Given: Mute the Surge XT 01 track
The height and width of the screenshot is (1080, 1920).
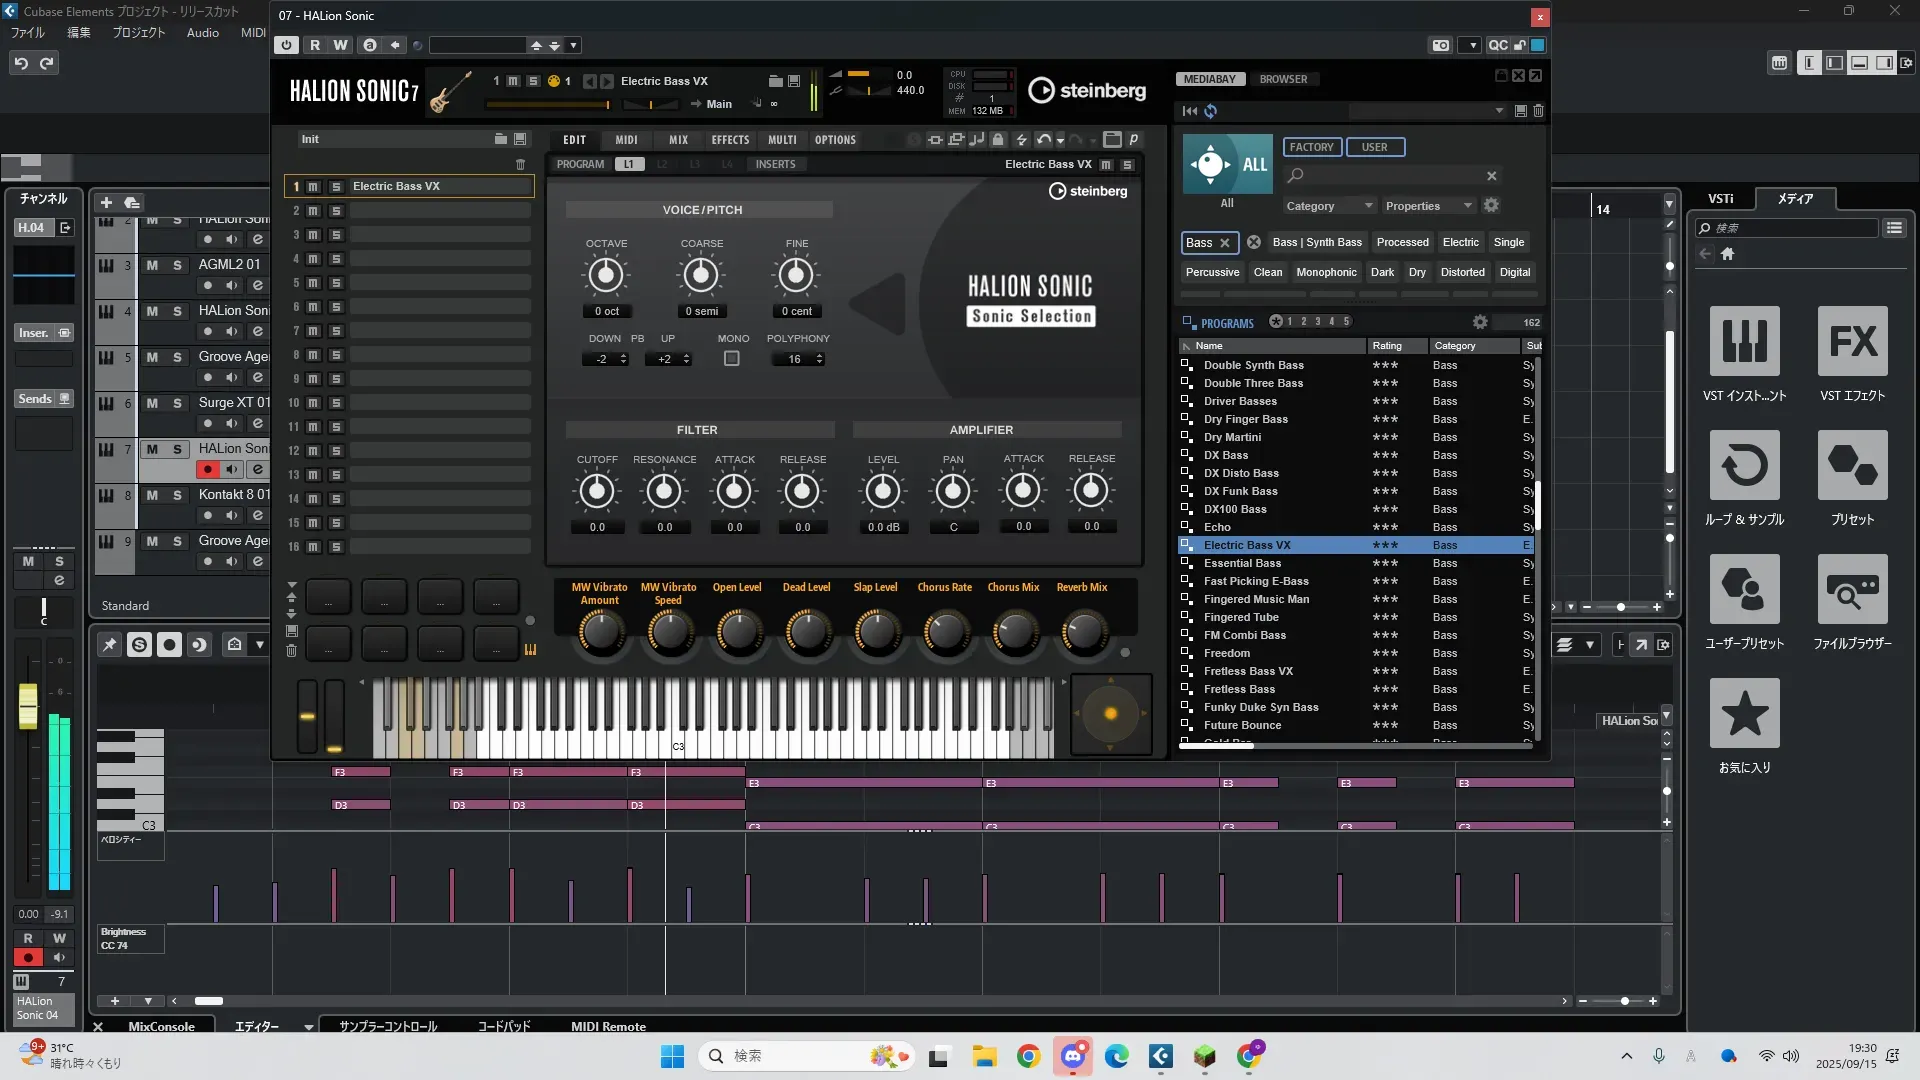Looking at the screenshot, I should [x=152, y=403].
